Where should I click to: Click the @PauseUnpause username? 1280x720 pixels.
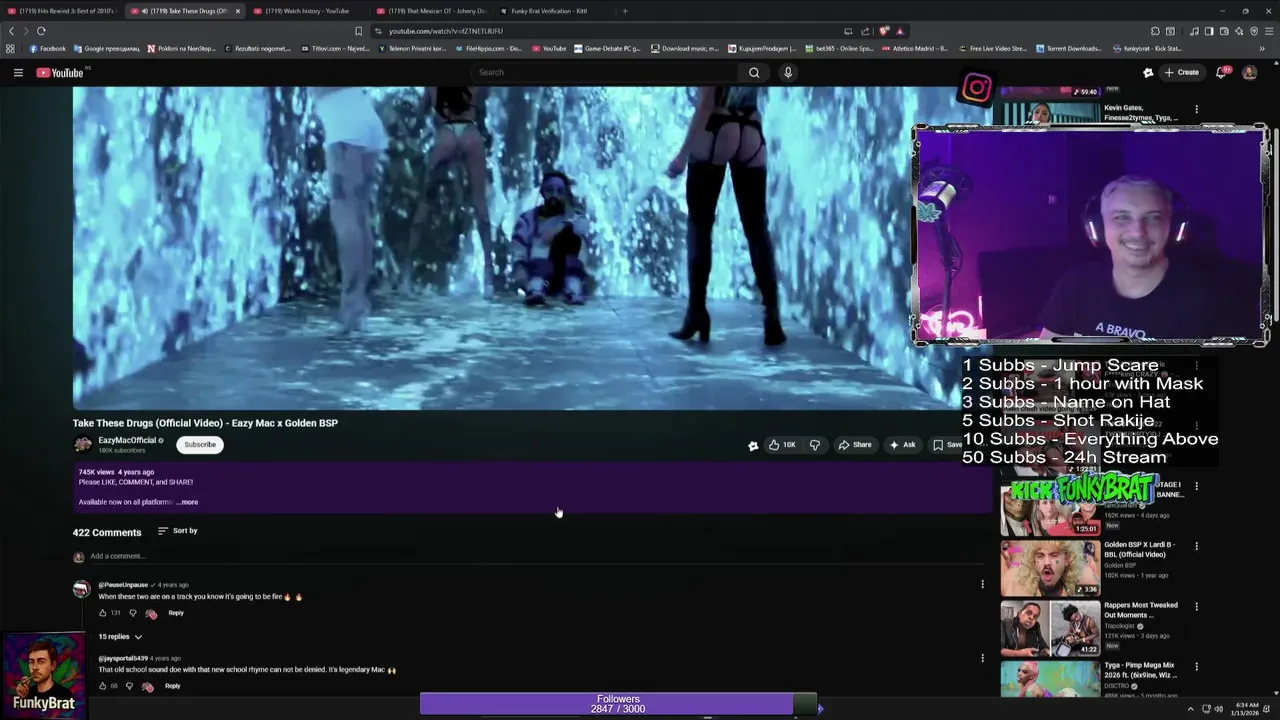tap(123, 584)
